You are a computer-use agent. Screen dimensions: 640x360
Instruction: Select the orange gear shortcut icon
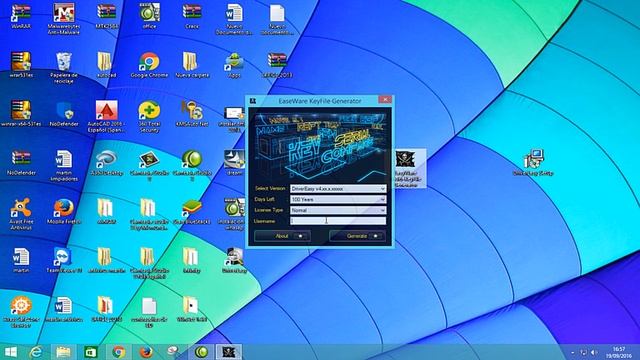[x=21, y=312]
